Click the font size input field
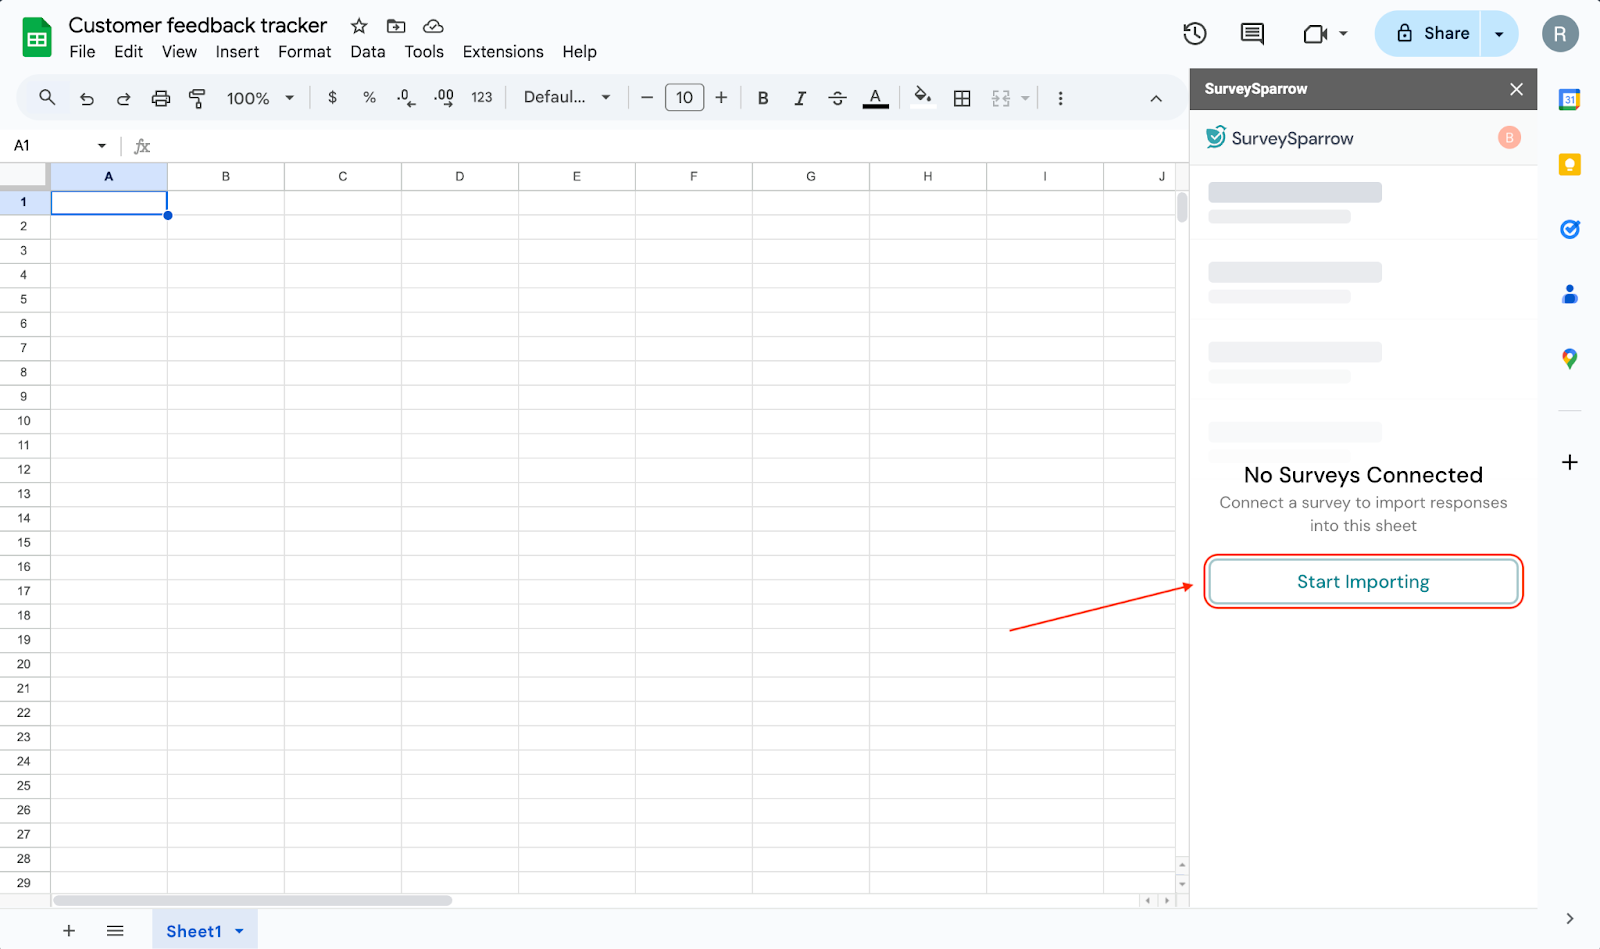1600x949 pixels. coord(684,98)
